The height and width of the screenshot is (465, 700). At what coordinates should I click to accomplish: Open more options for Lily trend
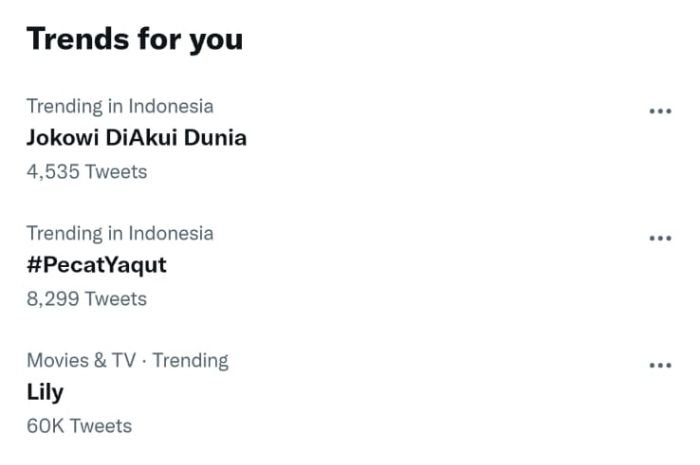click(660, 365)
